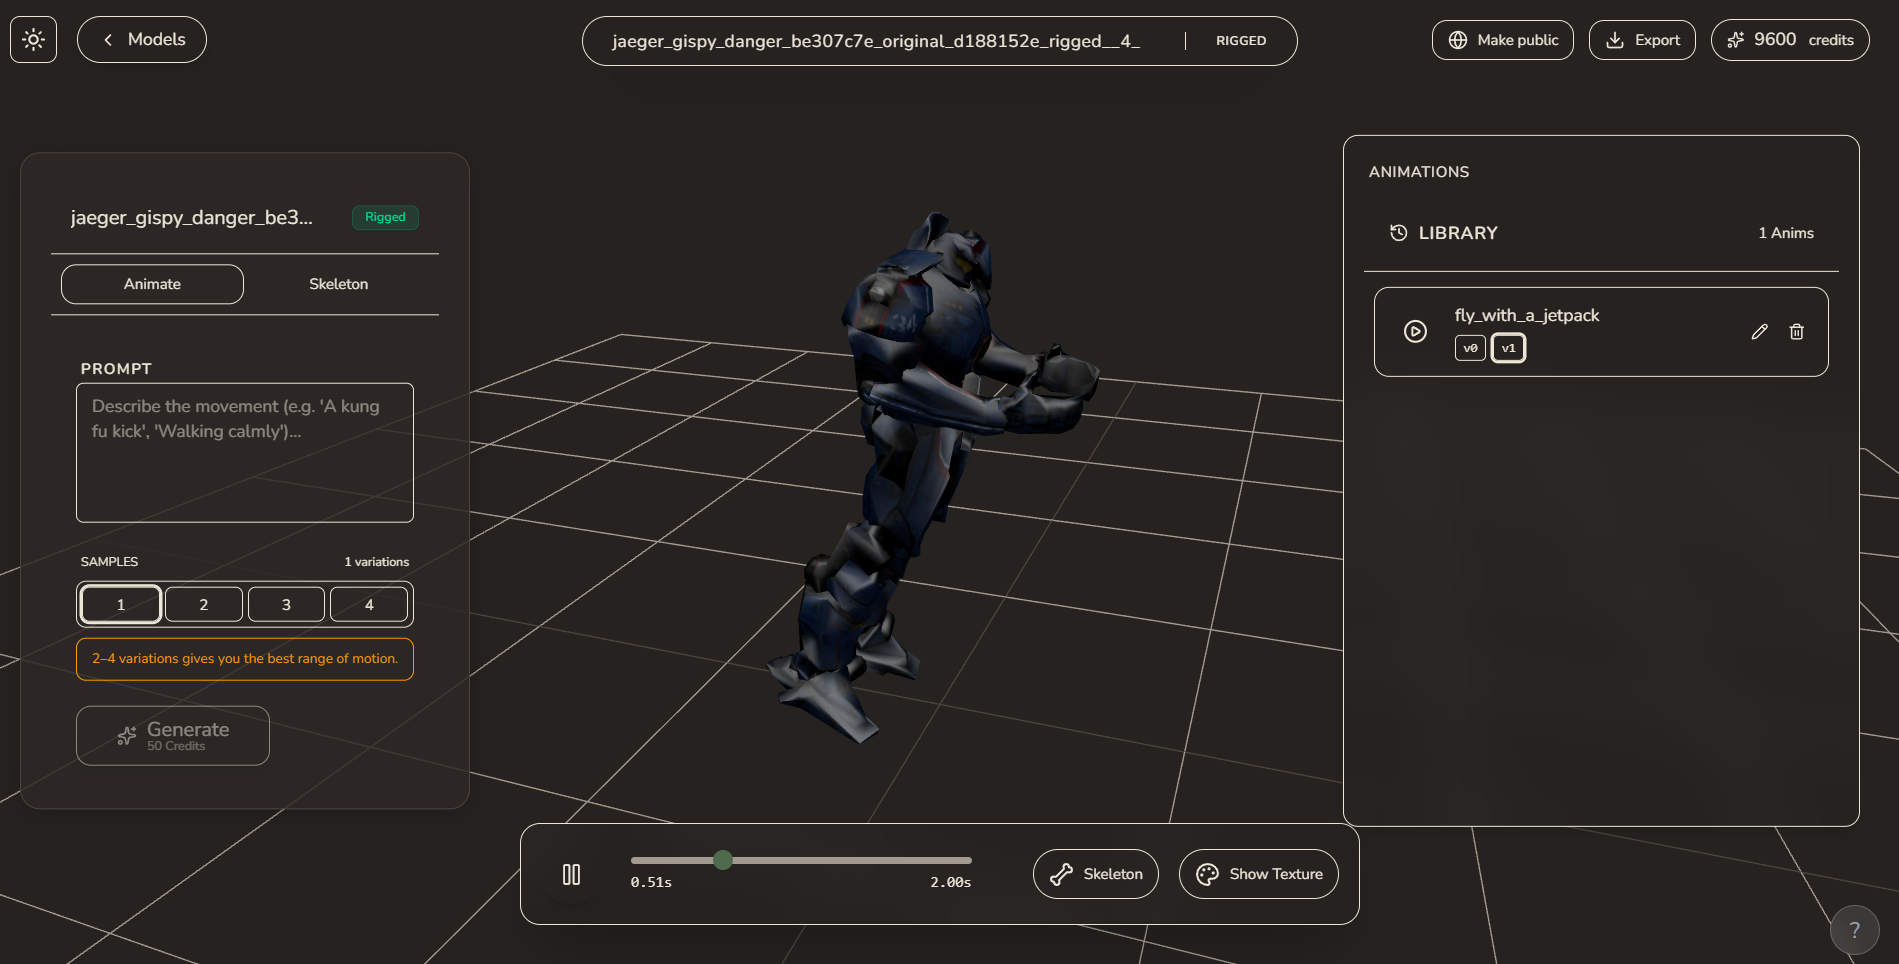Image resolution: width=1899 pixels, height=964 pixels.
Task: Click the movement prompt text box
Action: click(x=245, y=452)
